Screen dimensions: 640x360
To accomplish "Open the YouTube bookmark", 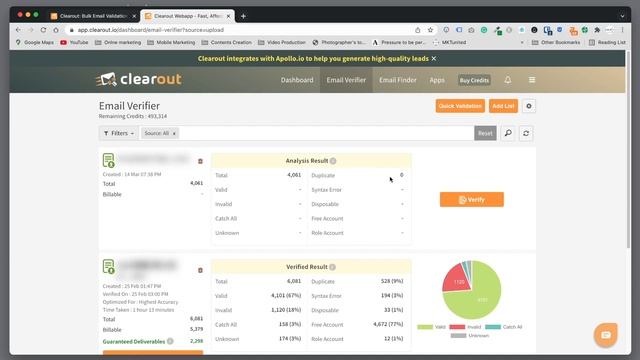I will pyautogui.click(x=74, y=42).
